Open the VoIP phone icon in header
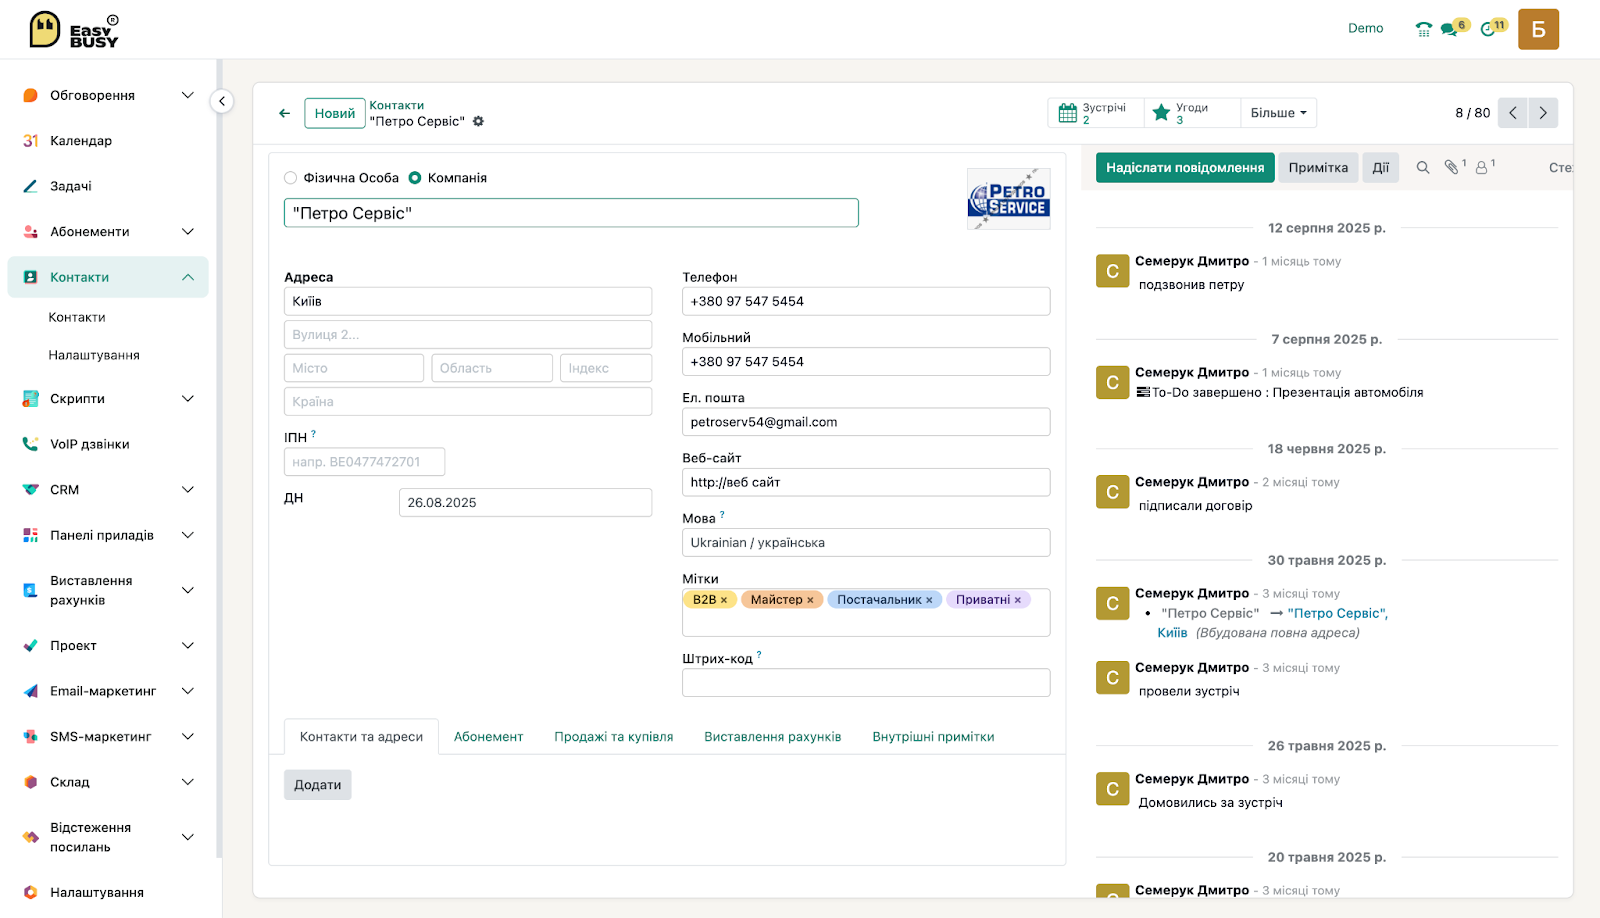Viewport: 1600px width, 918px height. coord(1423,29)
